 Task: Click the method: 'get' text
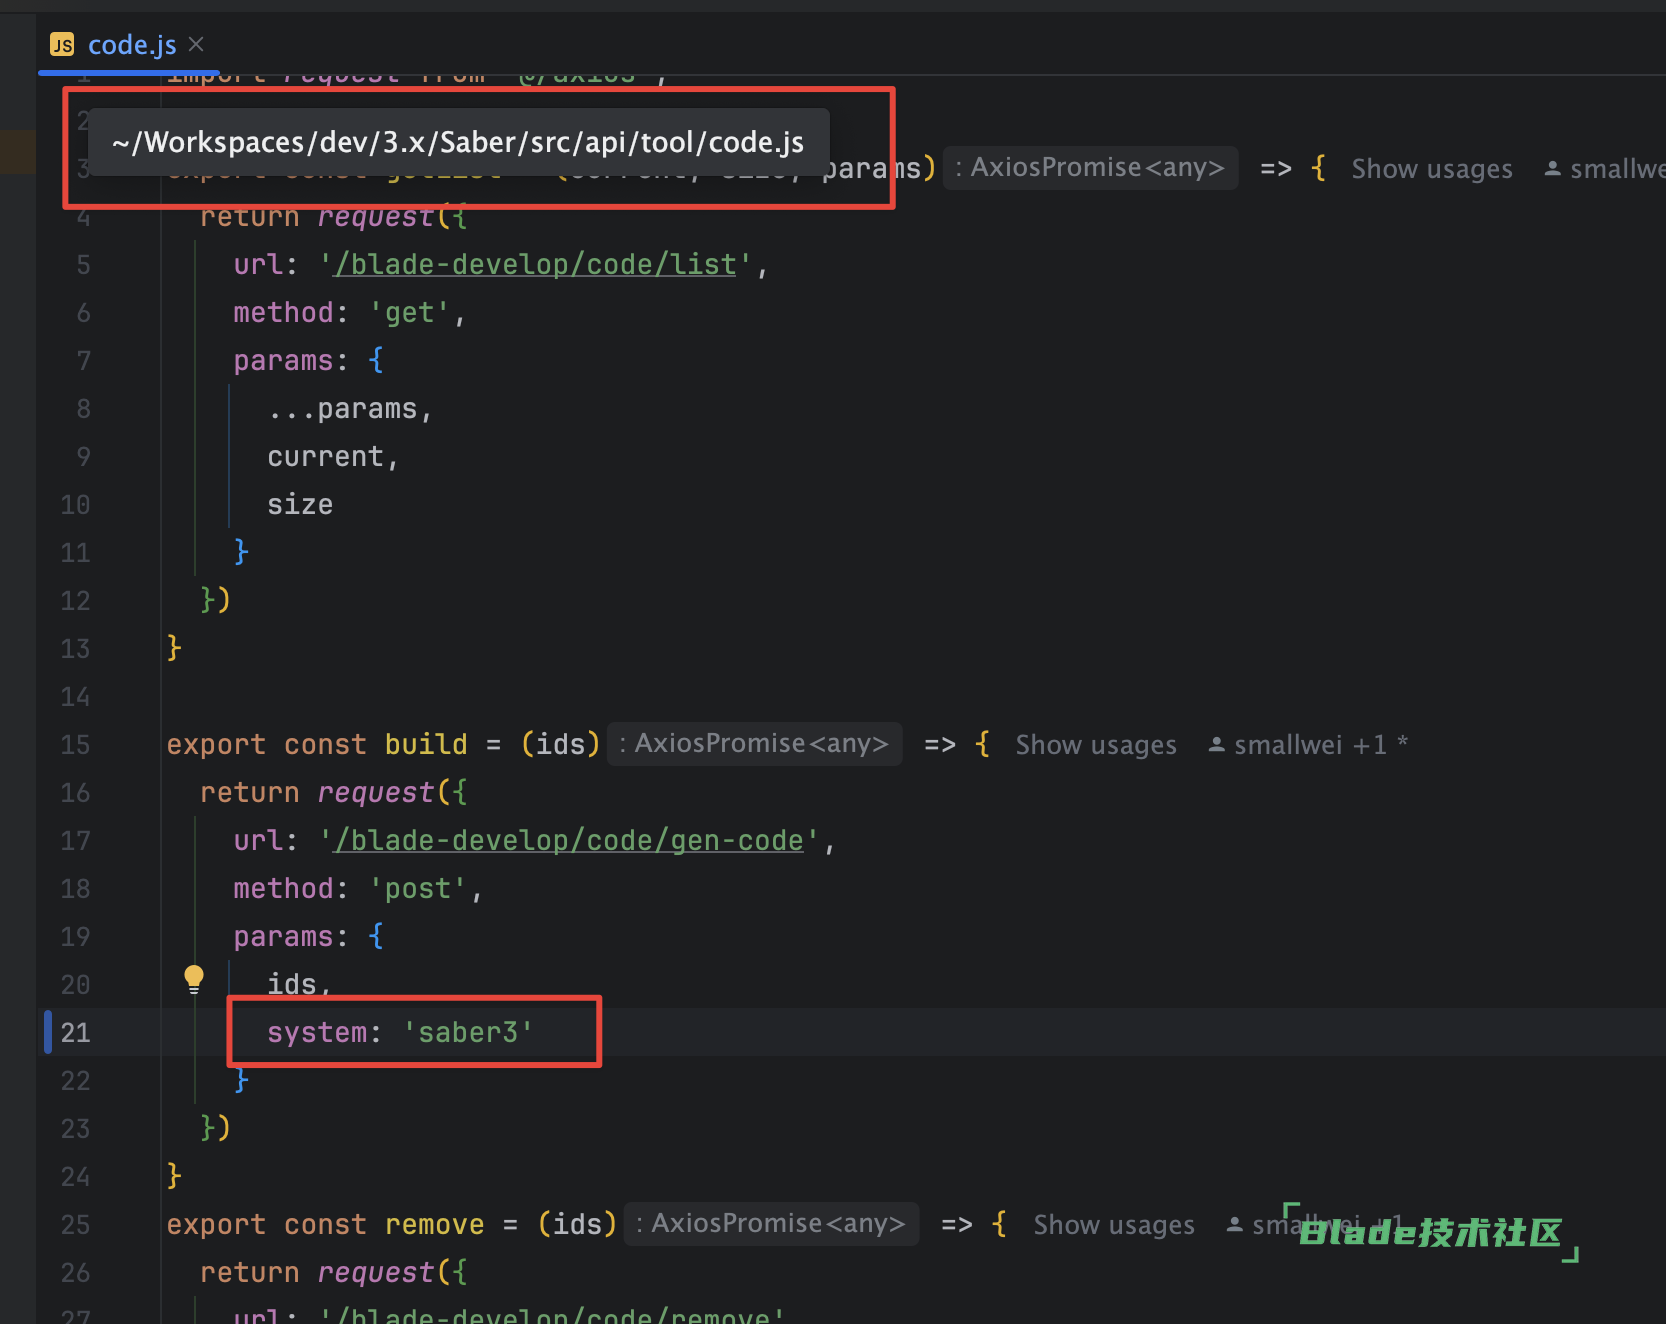click(x=349, y=313)
